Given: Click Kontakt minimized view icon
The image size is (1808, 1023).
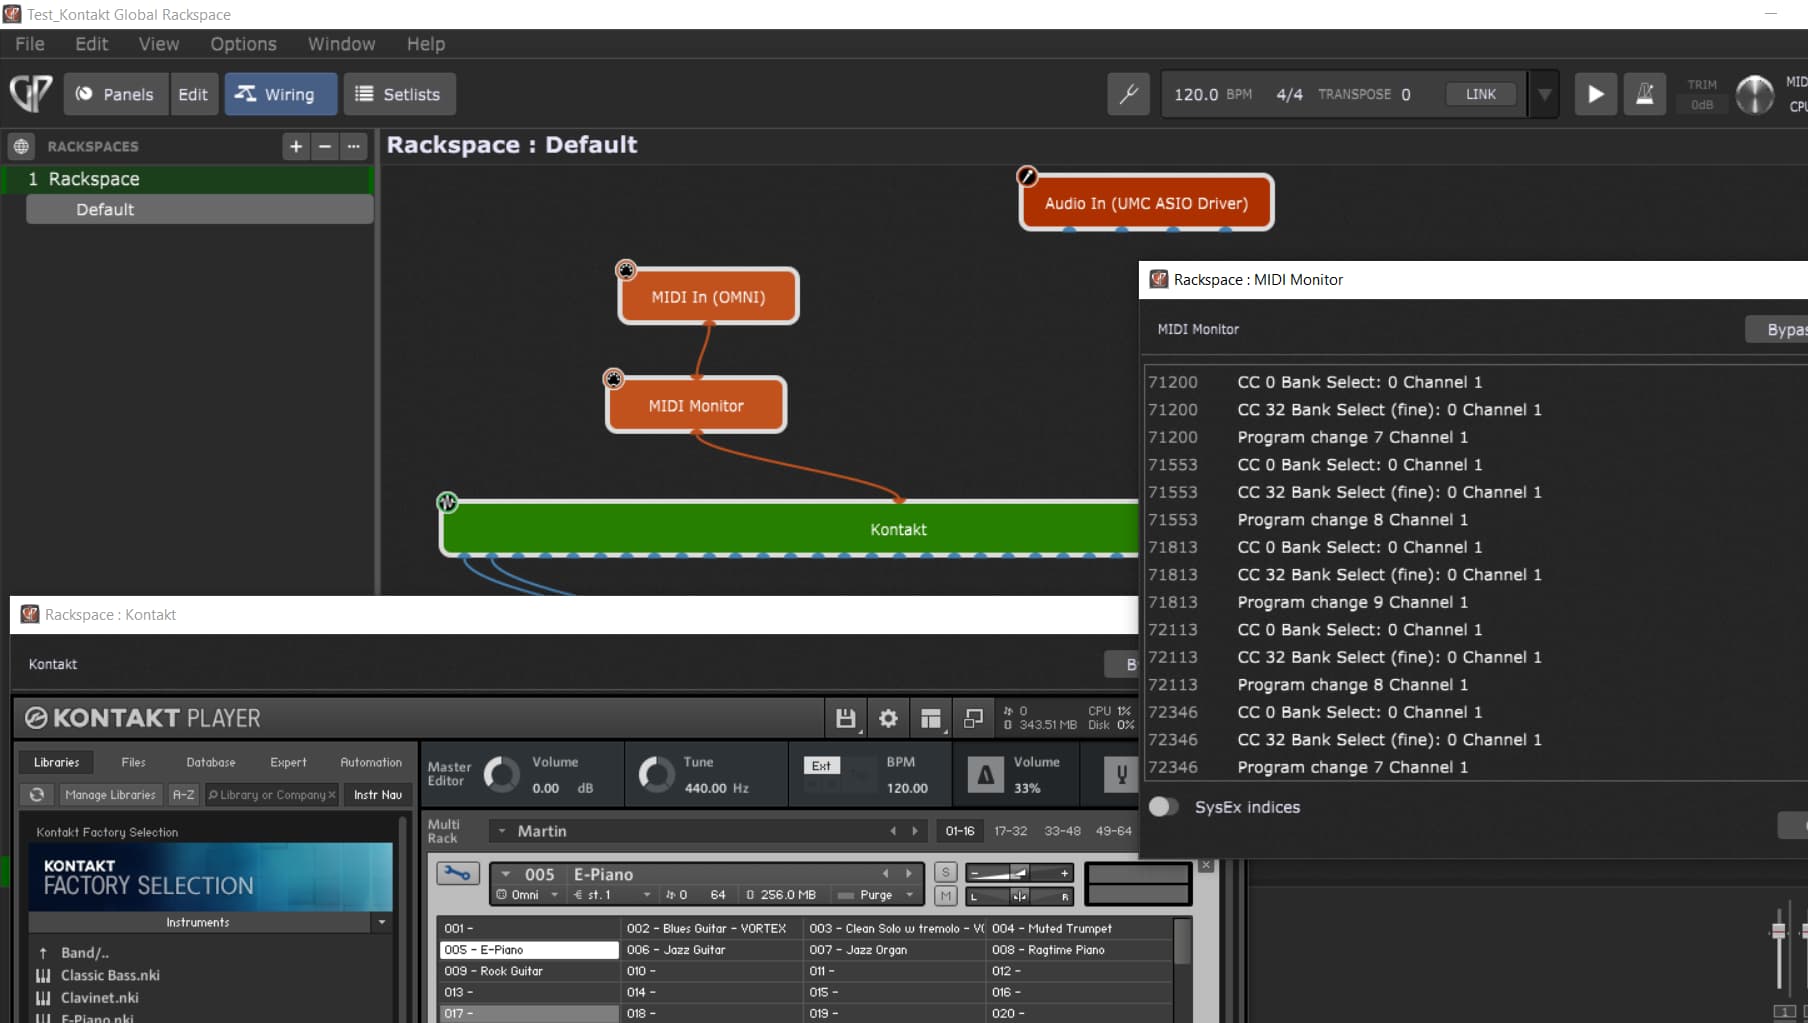Looking at the screenshot, I should 973,718.
